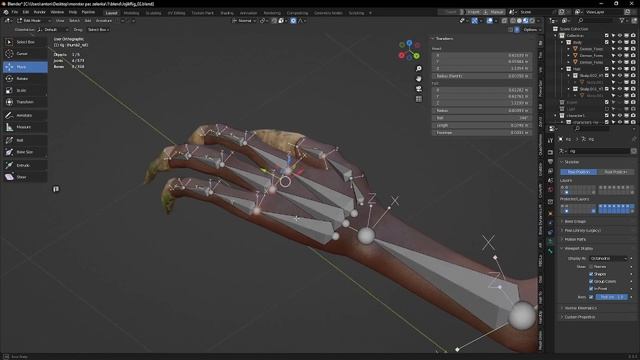Screen dimensions: 640x360
Task: Select the Measure tool
Action: [25, 127]
